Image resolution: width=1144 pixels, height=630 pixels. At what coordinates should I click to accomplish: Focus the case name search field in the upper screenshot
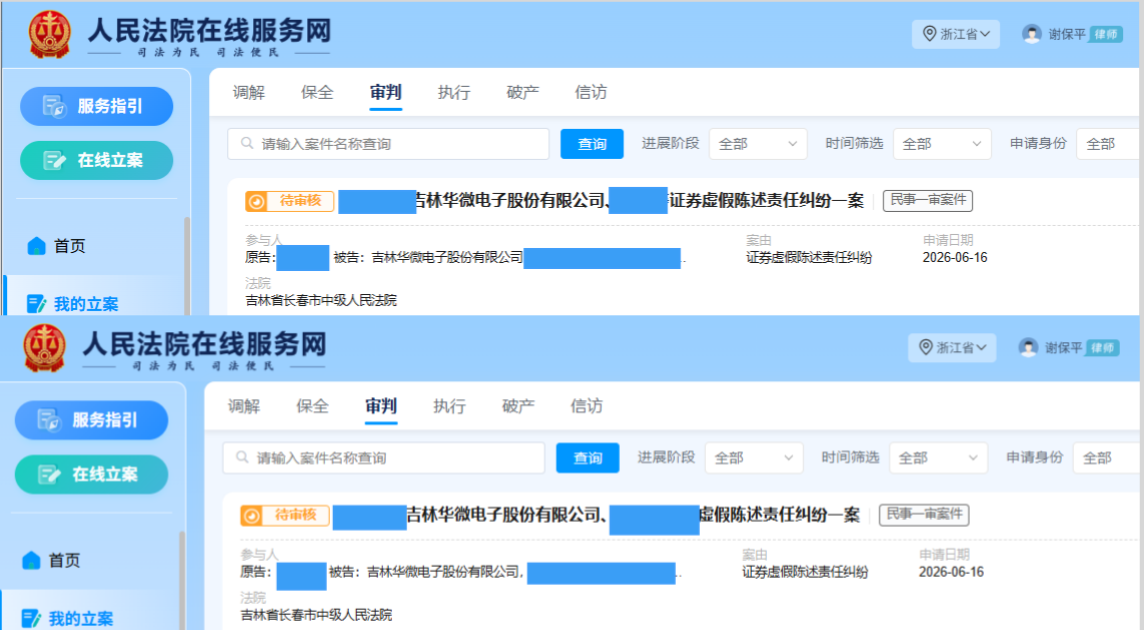pos(388,144)
